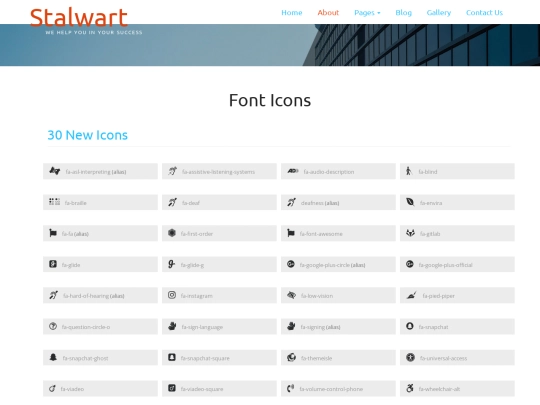Click the Stalwart logo
Viewport: 540px width, 405px height.
click(x=79, y=18)
